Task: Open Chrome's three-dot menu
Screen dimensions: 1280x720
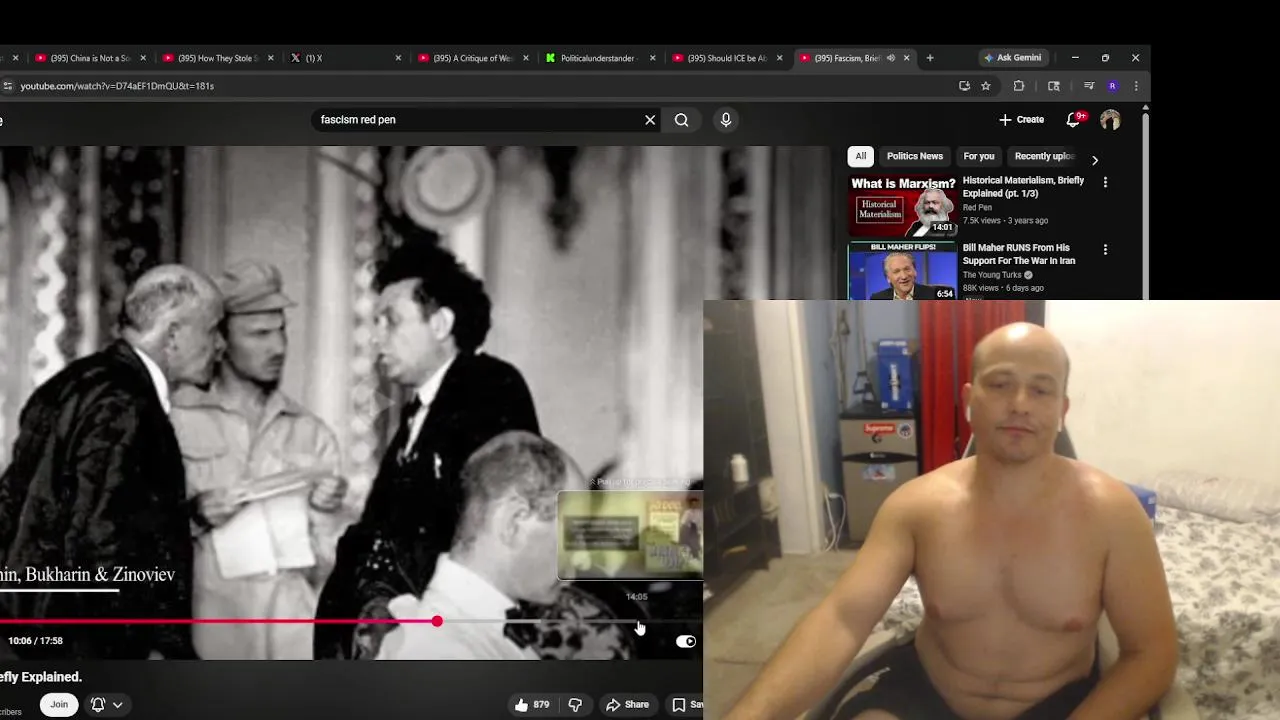Action: 1136,86
